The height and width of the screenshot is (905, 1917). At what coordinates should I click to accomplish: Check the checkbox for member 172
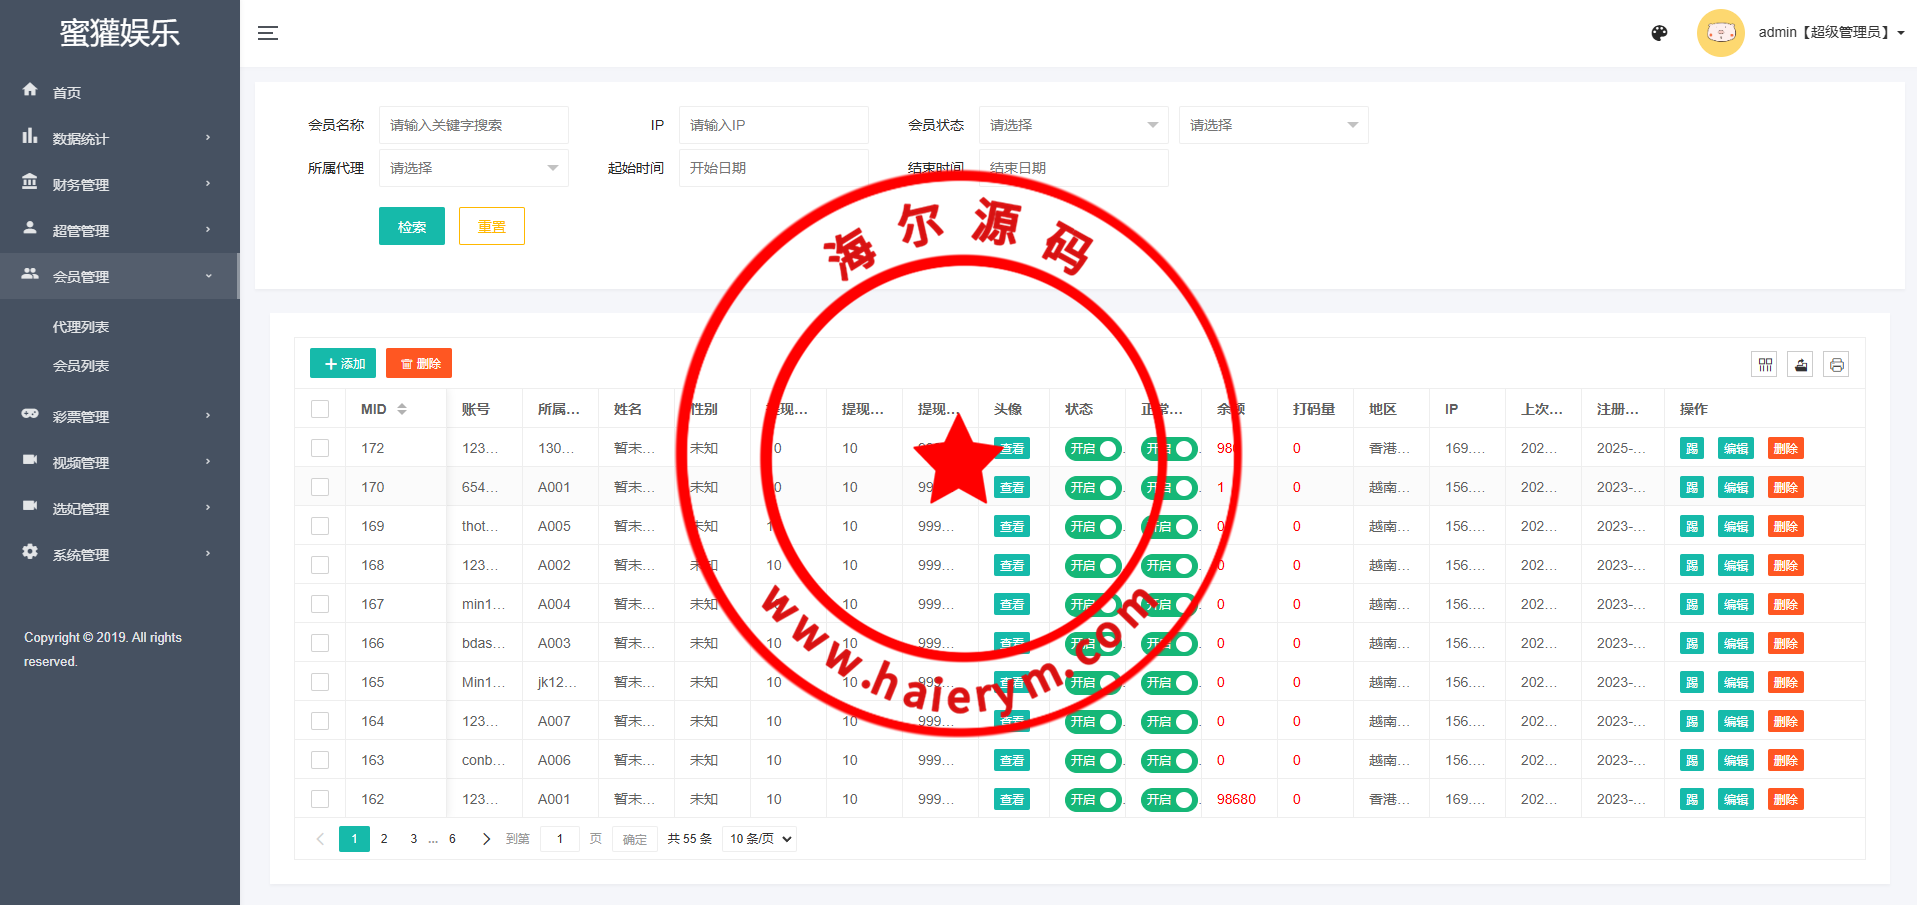(320, 448)
